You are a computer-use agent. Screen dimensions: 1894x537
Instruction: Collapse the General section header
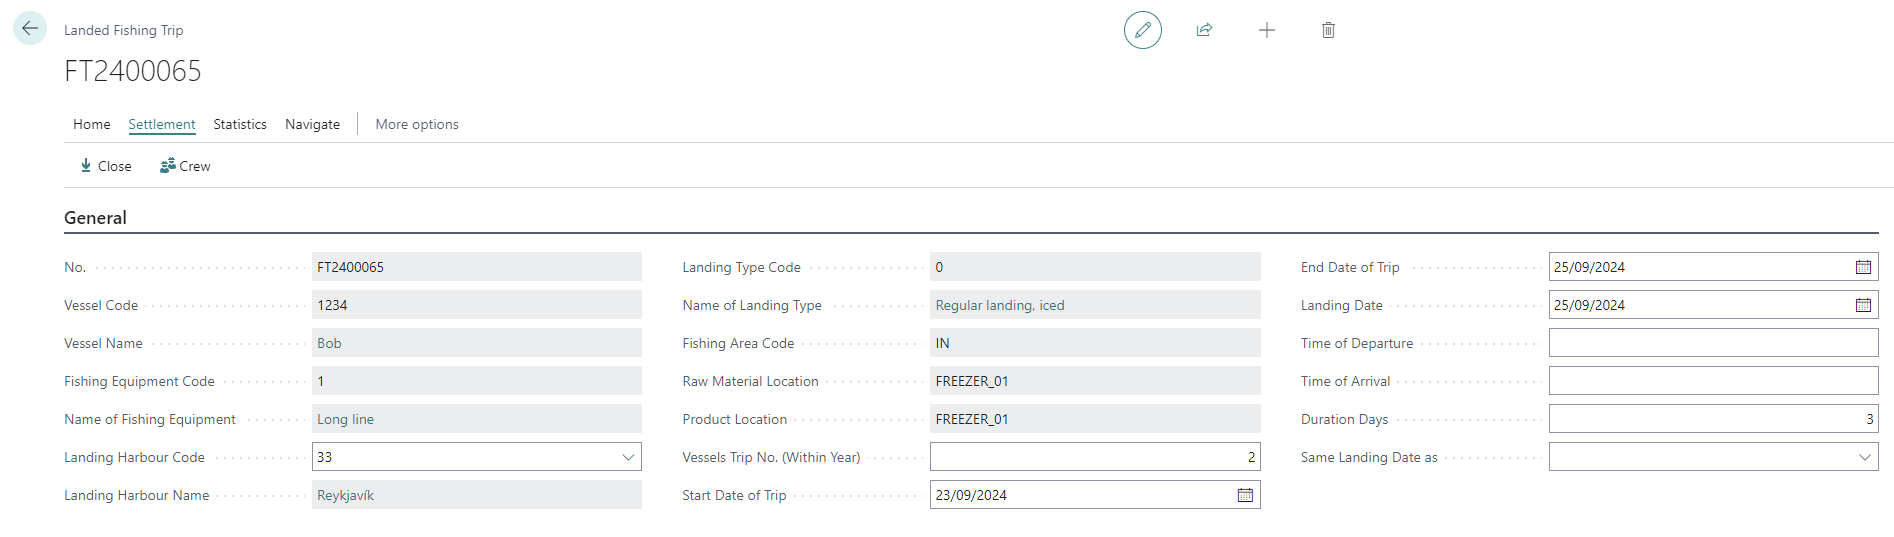(x=95, y=218)
